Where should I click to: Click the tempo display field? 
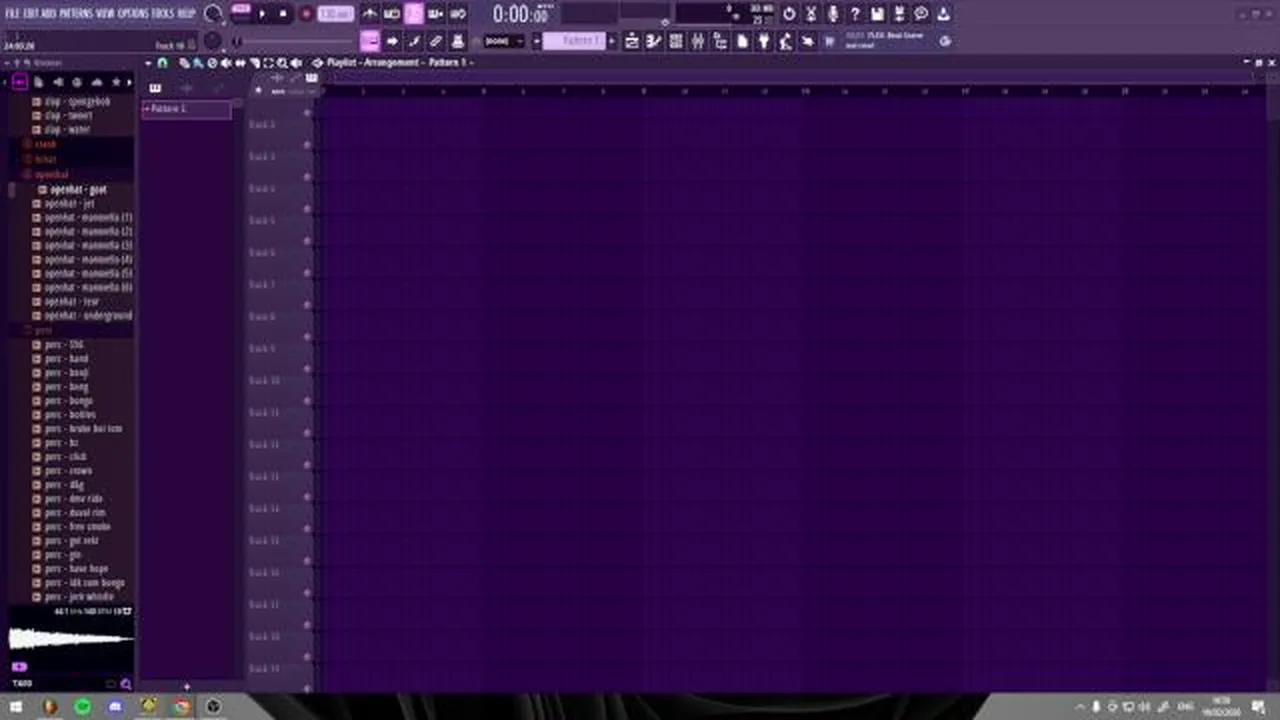click(336, 14)
